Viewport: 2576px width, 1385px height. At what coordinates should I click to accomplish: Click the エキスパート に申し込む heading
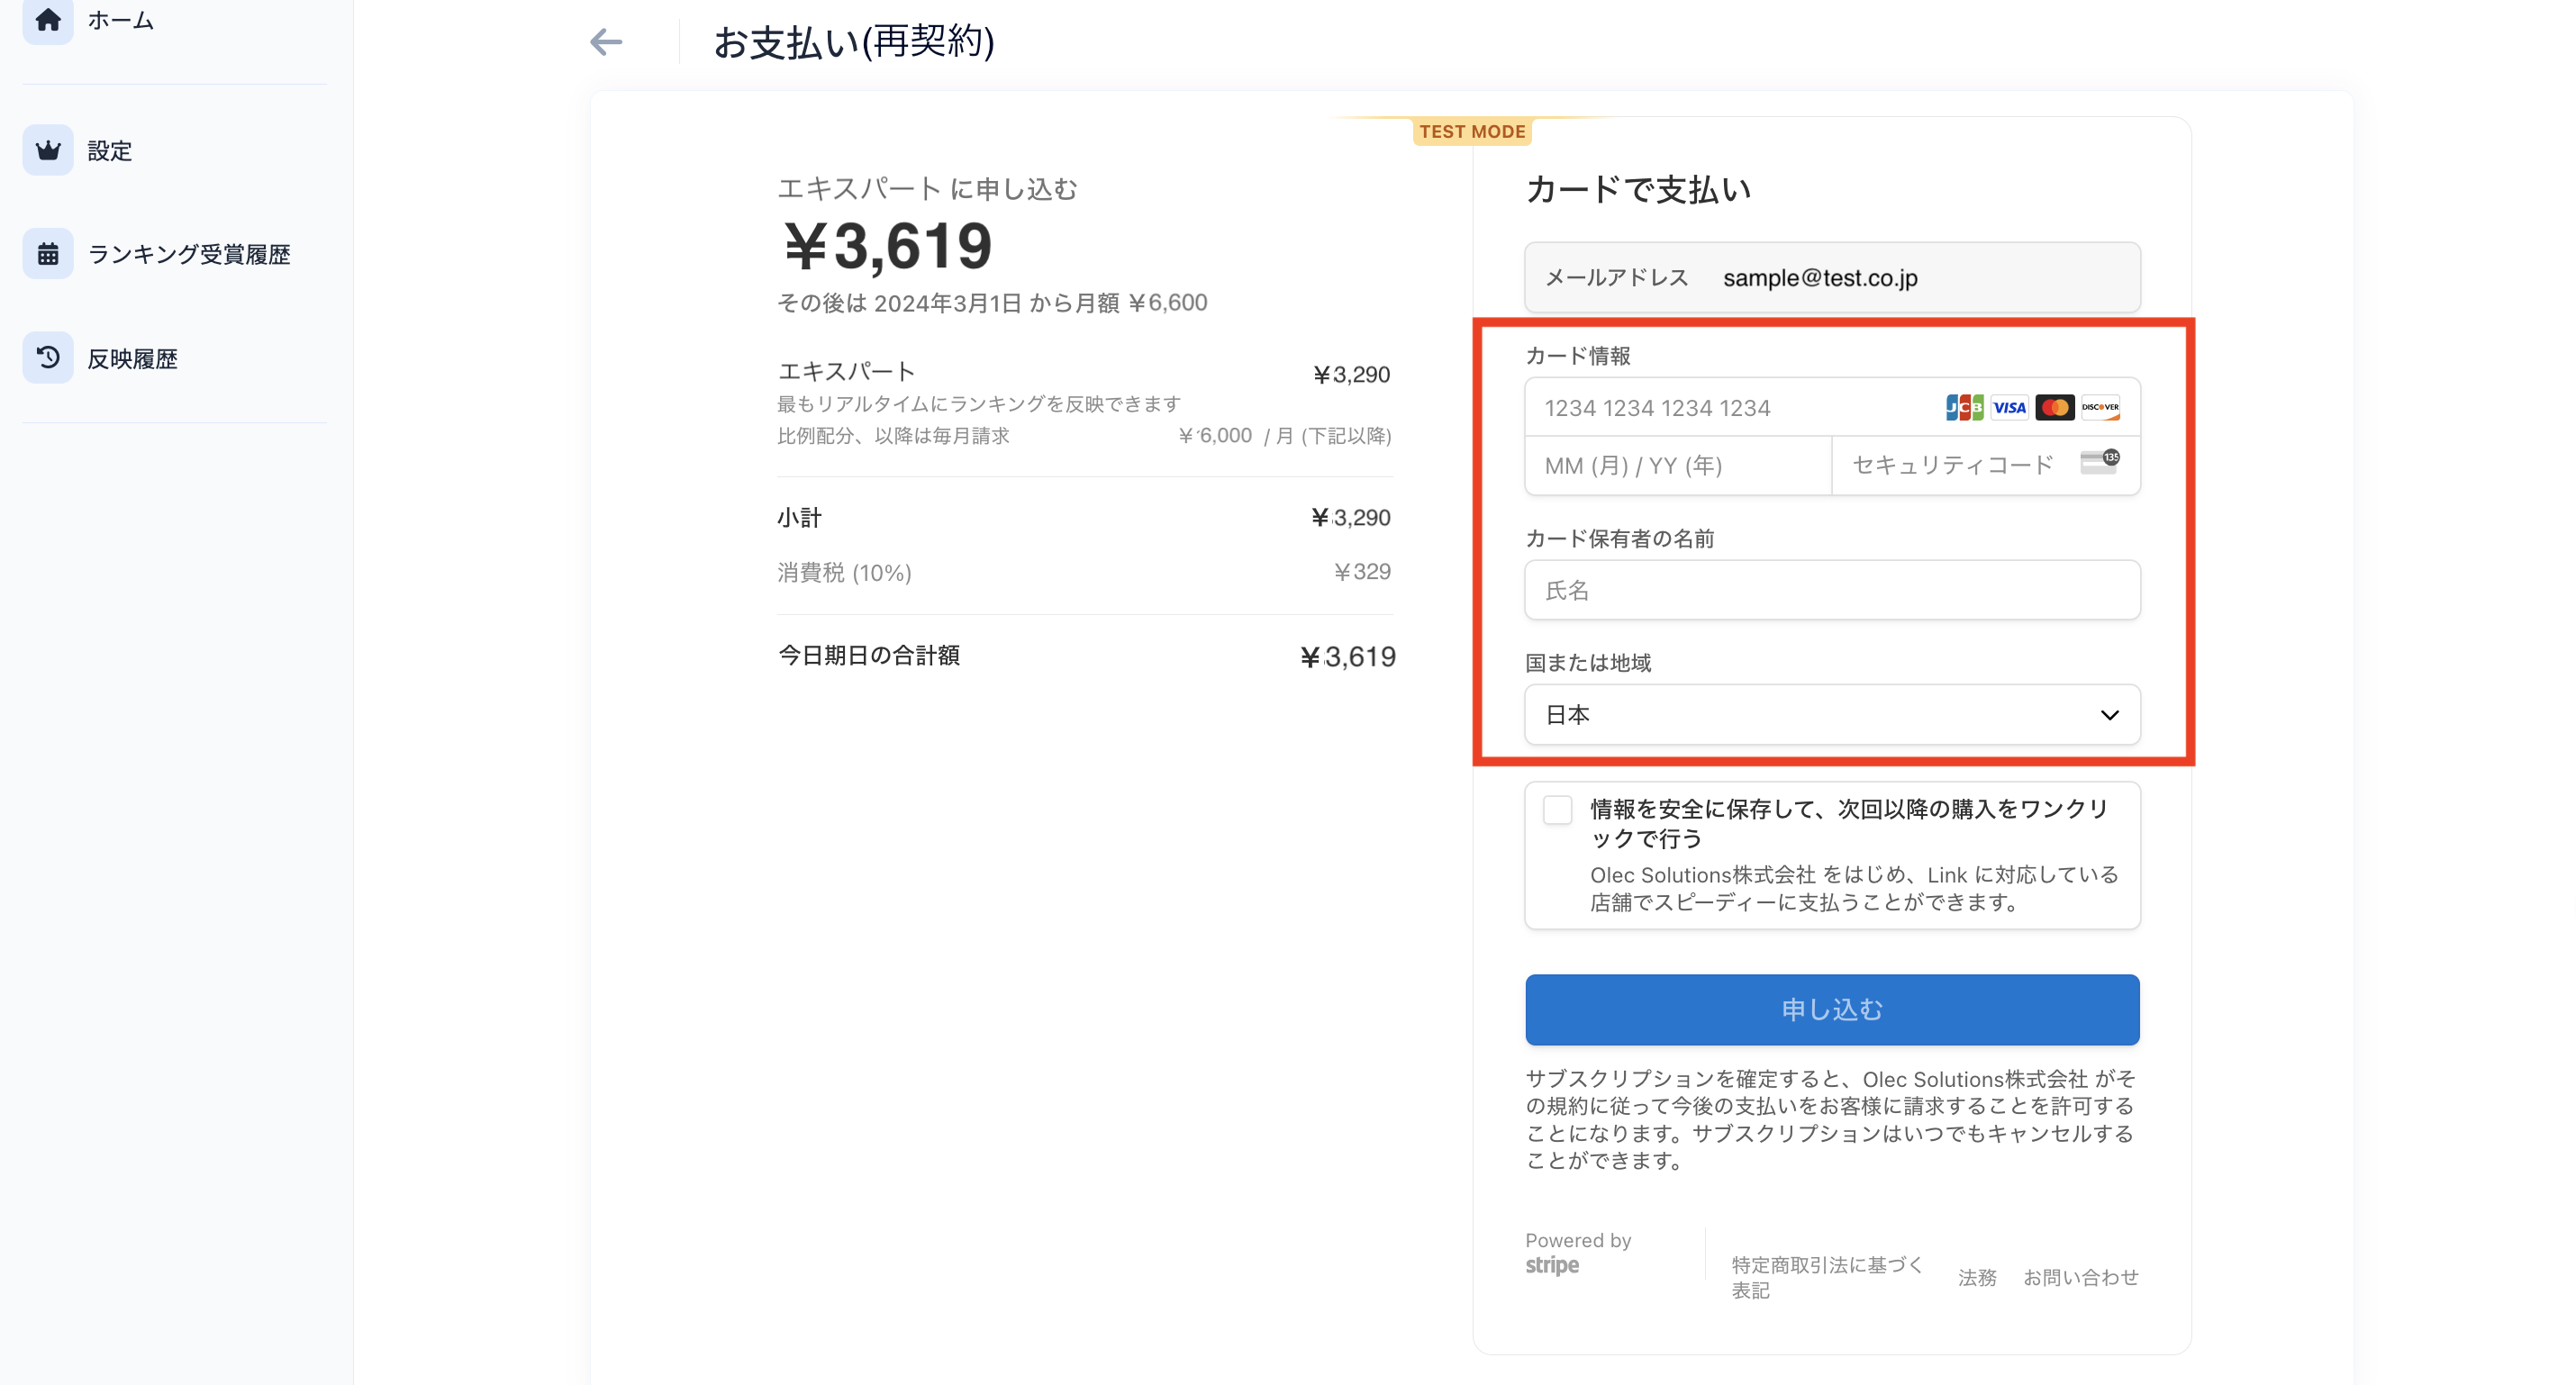coord(927,188)
